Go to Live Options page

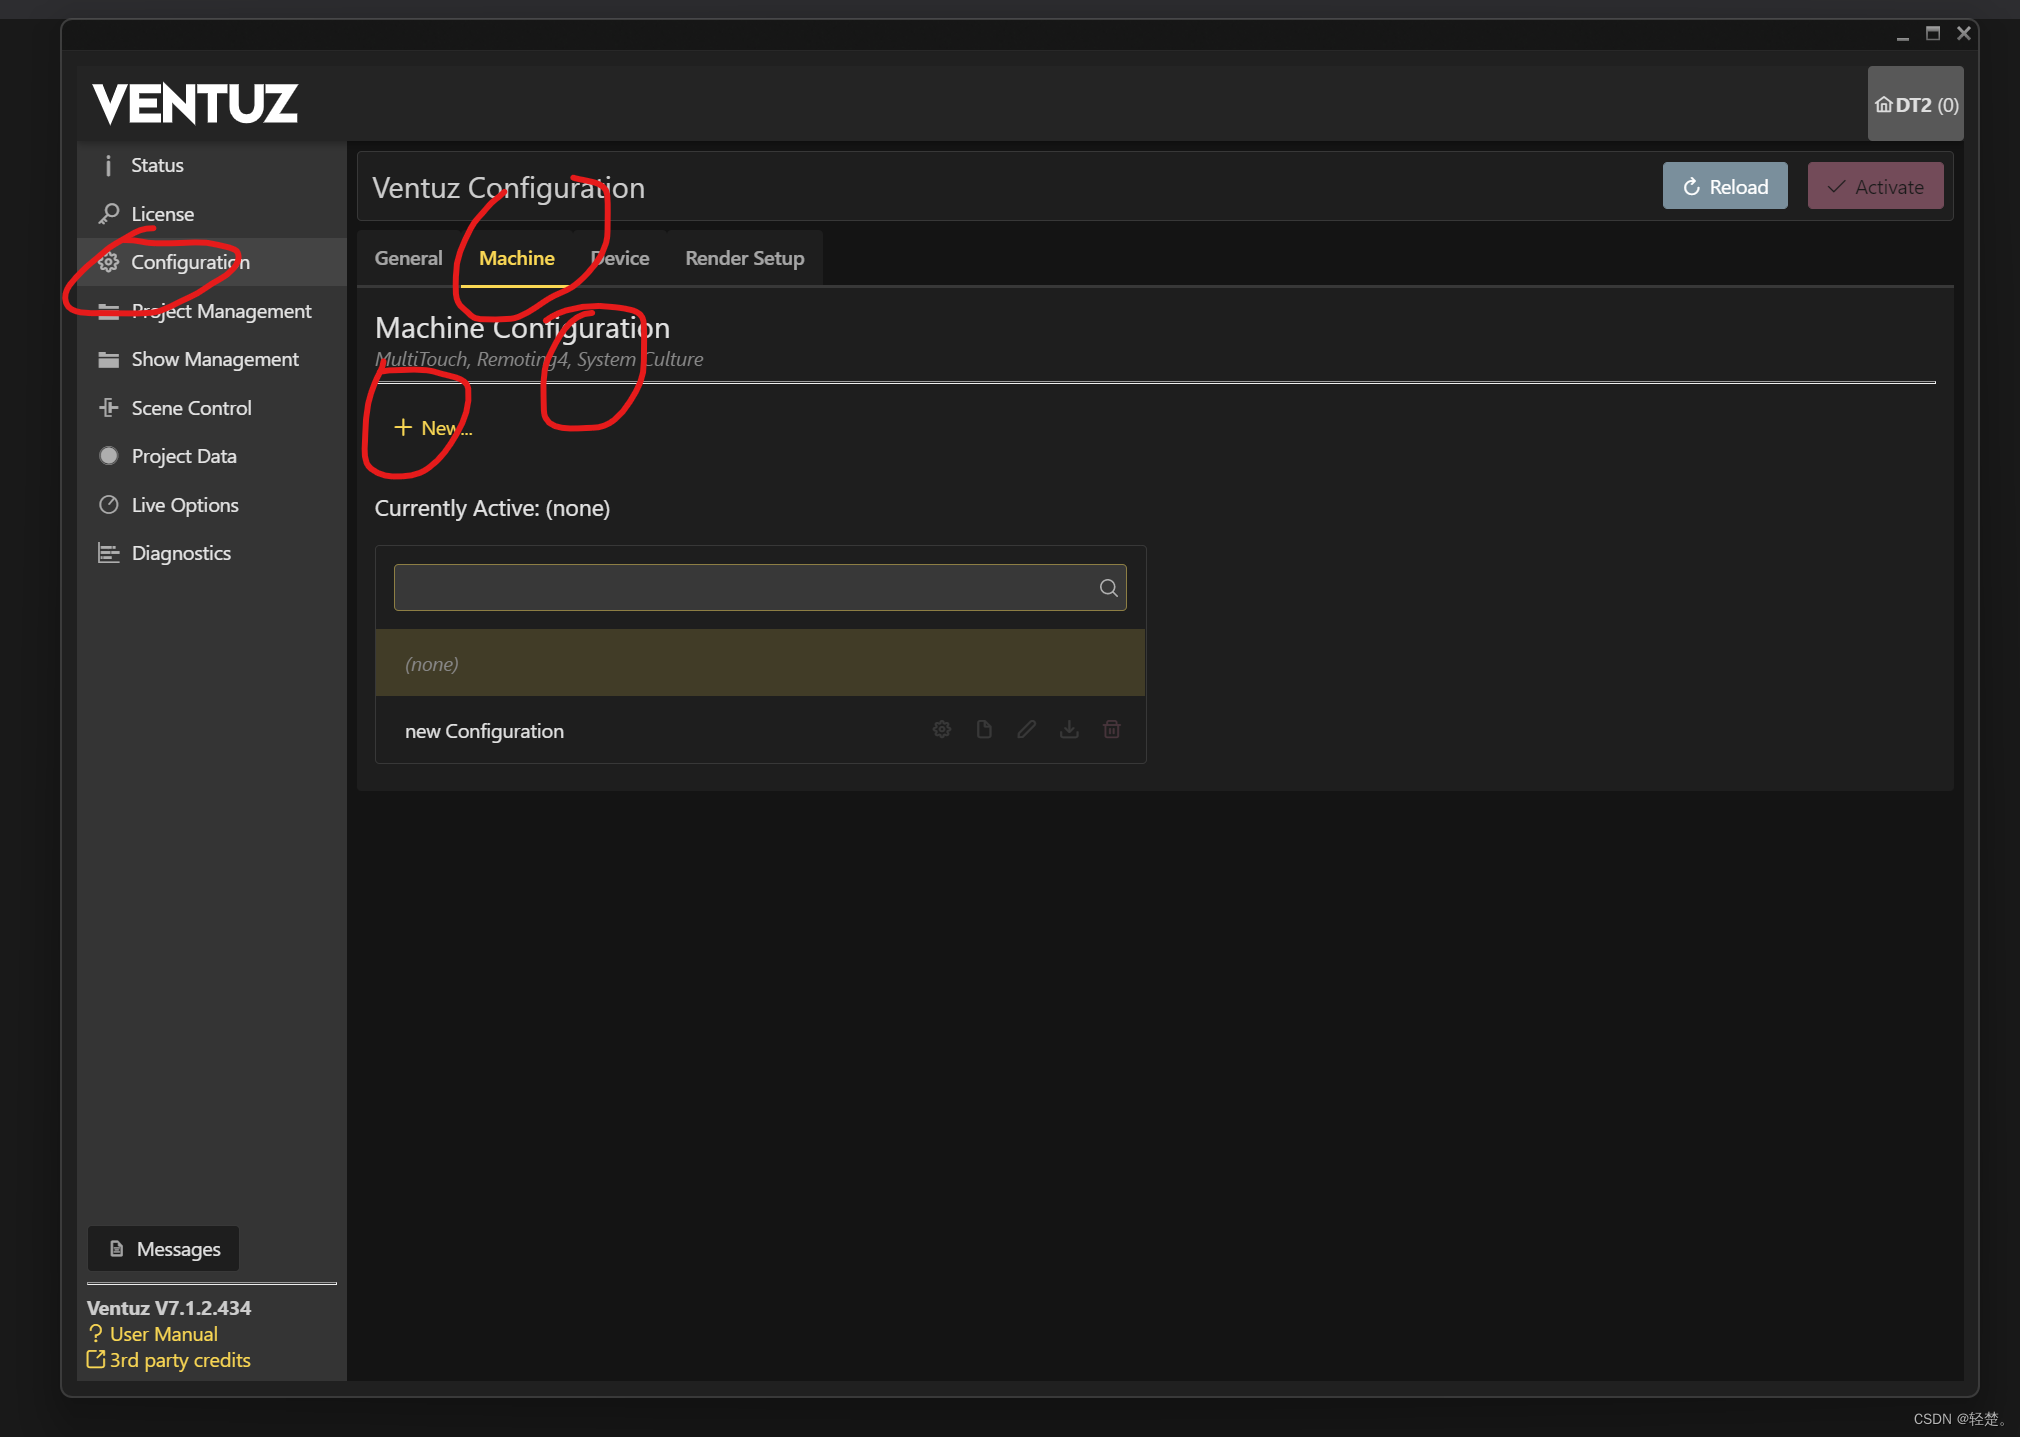(x=185, y=505)
